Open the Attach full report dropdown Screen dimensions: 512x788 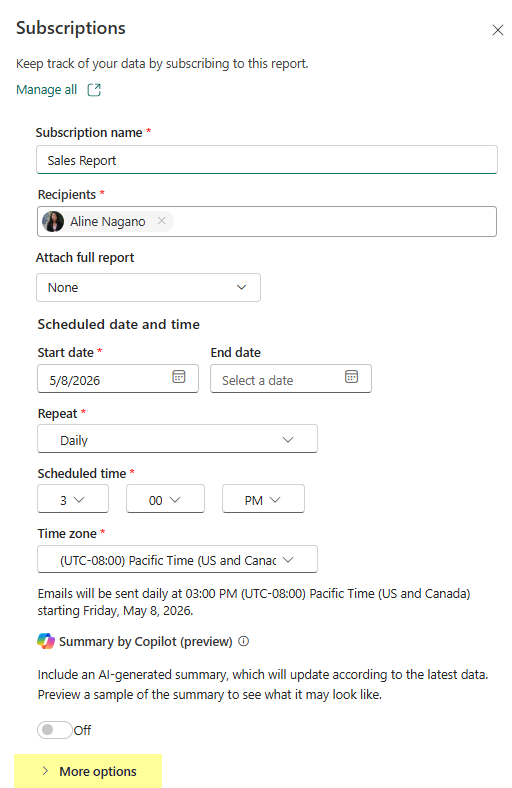click(x=148, y=287)
